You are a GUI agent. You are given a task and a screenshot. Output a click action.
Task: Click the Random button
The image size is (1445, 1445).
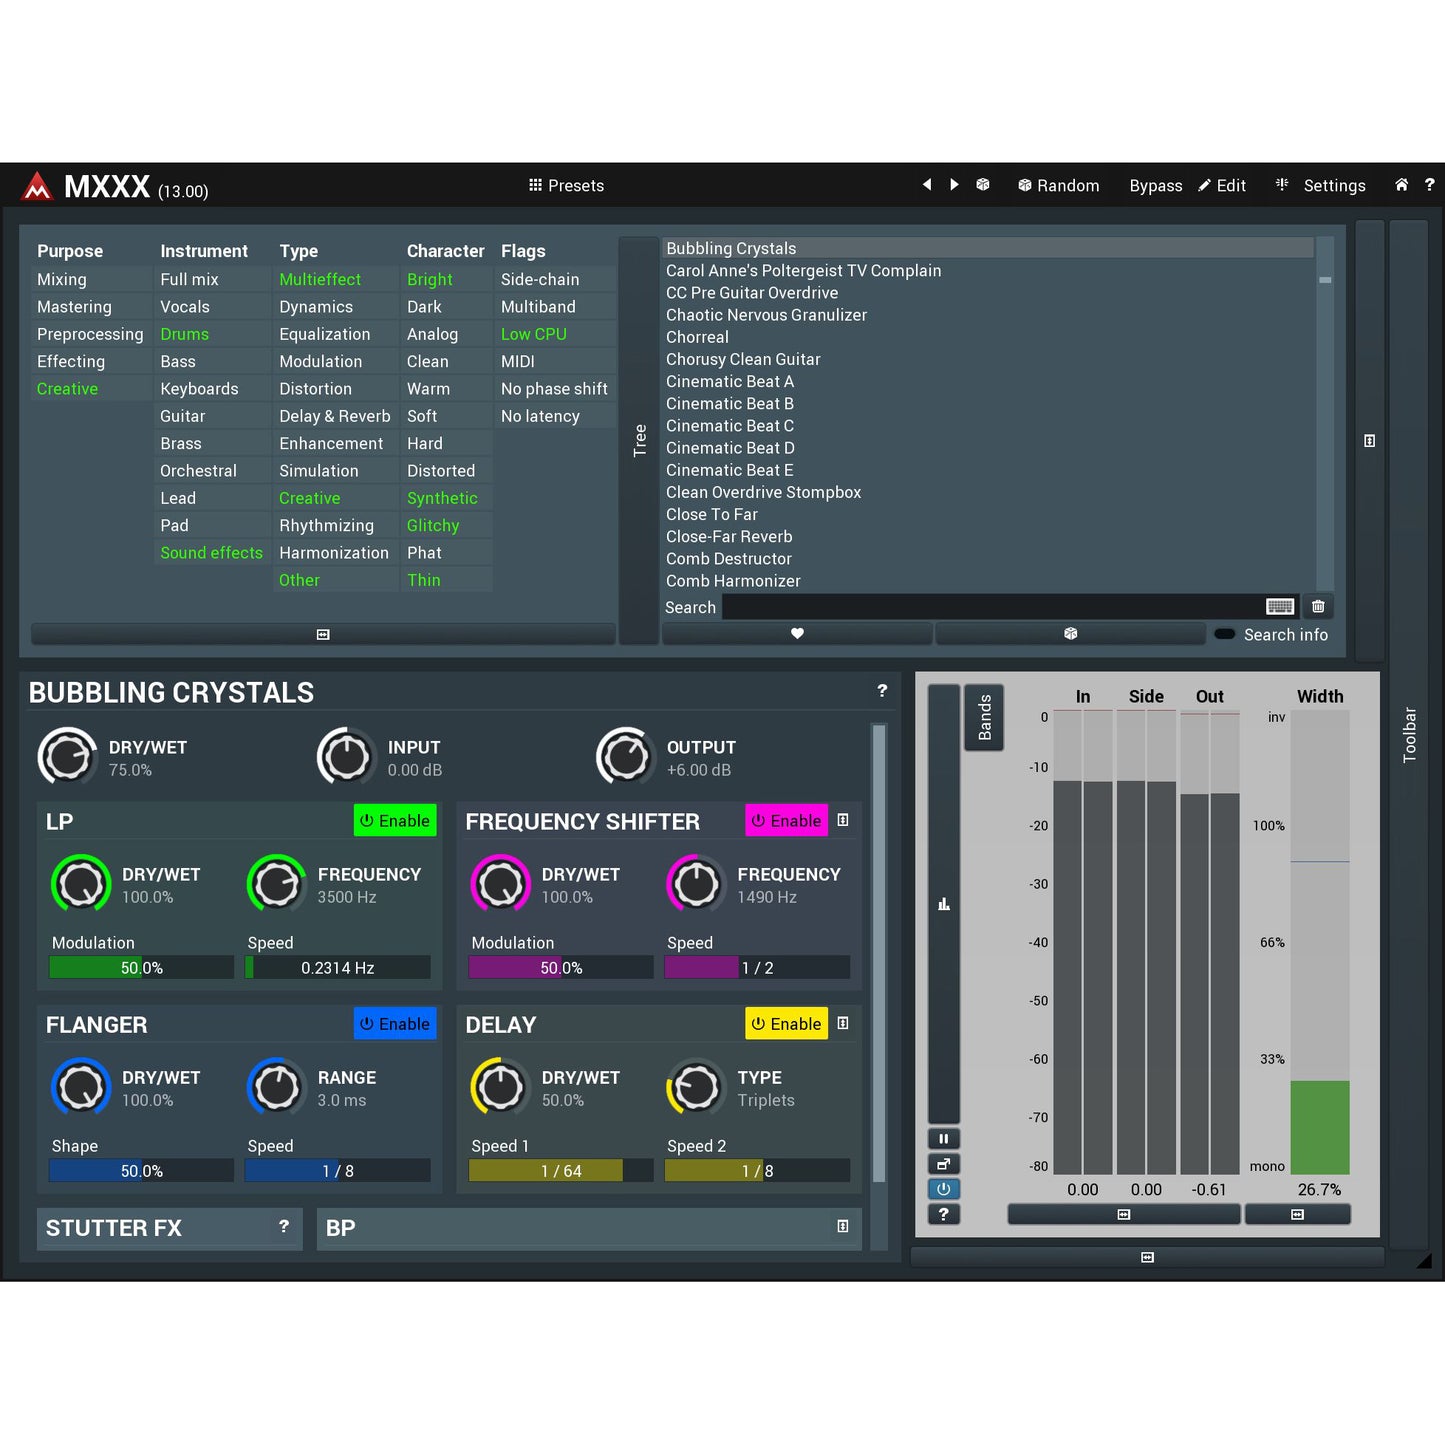tap(1058, 186)
